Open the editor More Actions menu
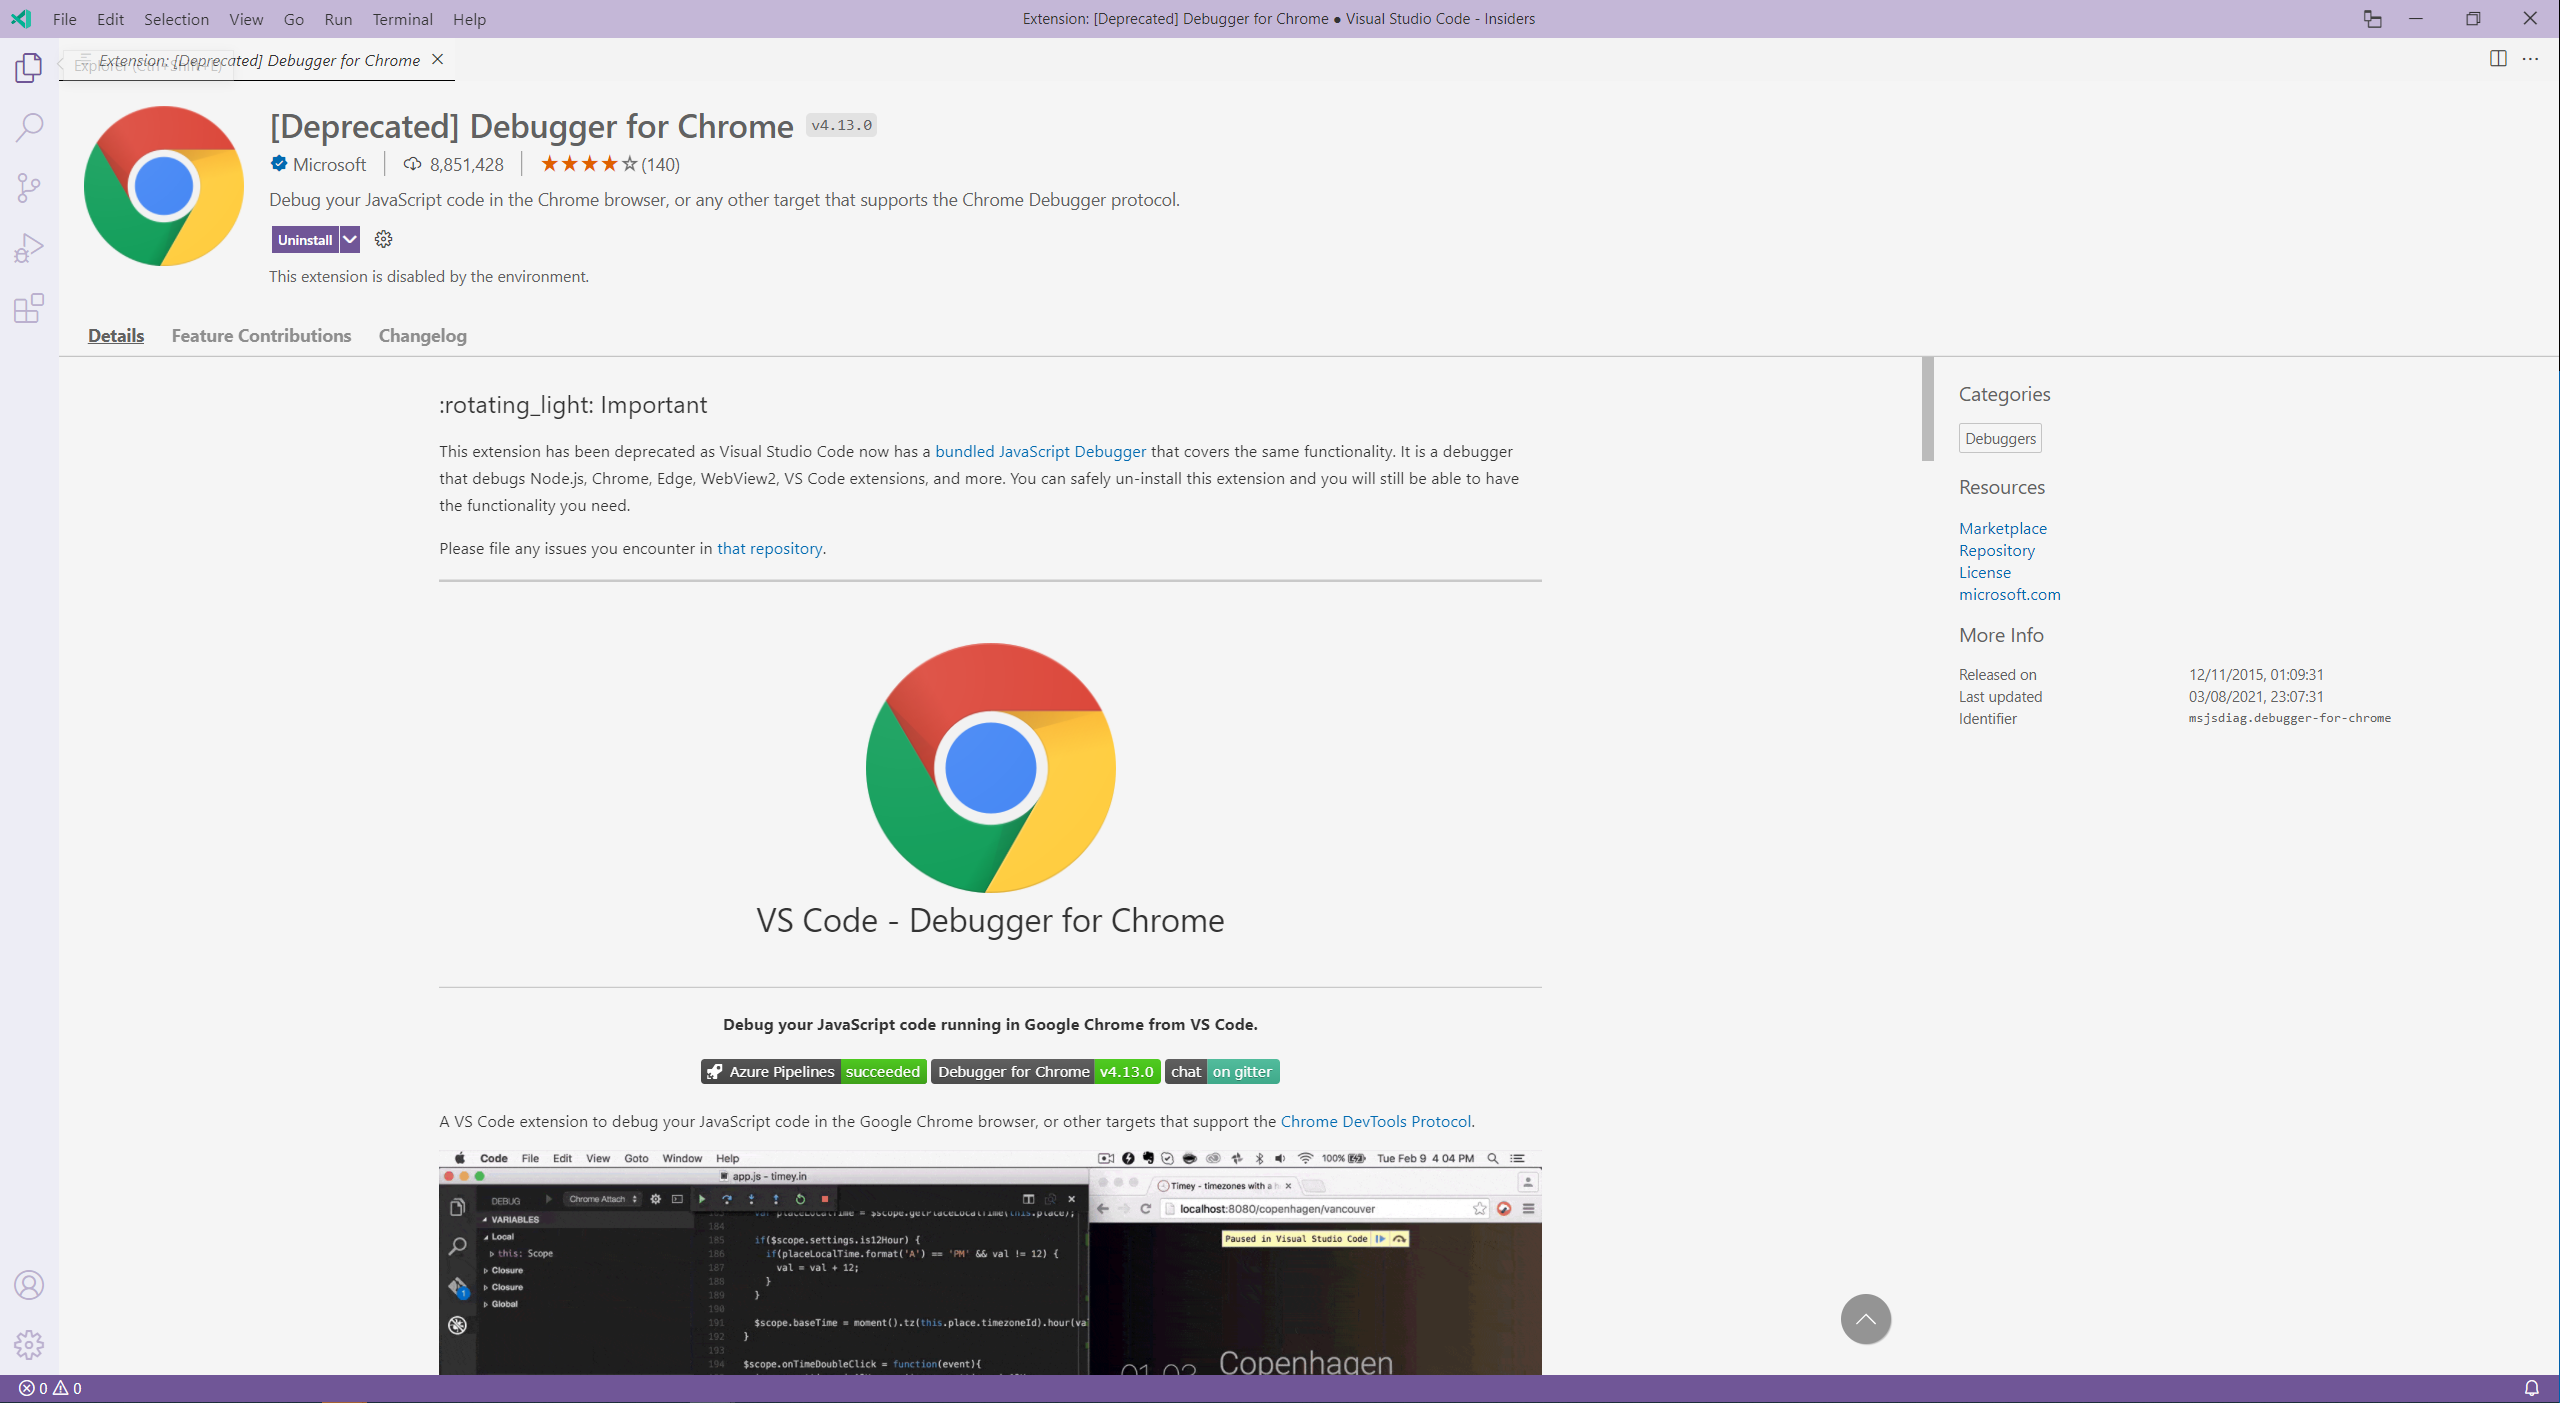Screen dimensions: 2560x1403 pos(2532,59)
